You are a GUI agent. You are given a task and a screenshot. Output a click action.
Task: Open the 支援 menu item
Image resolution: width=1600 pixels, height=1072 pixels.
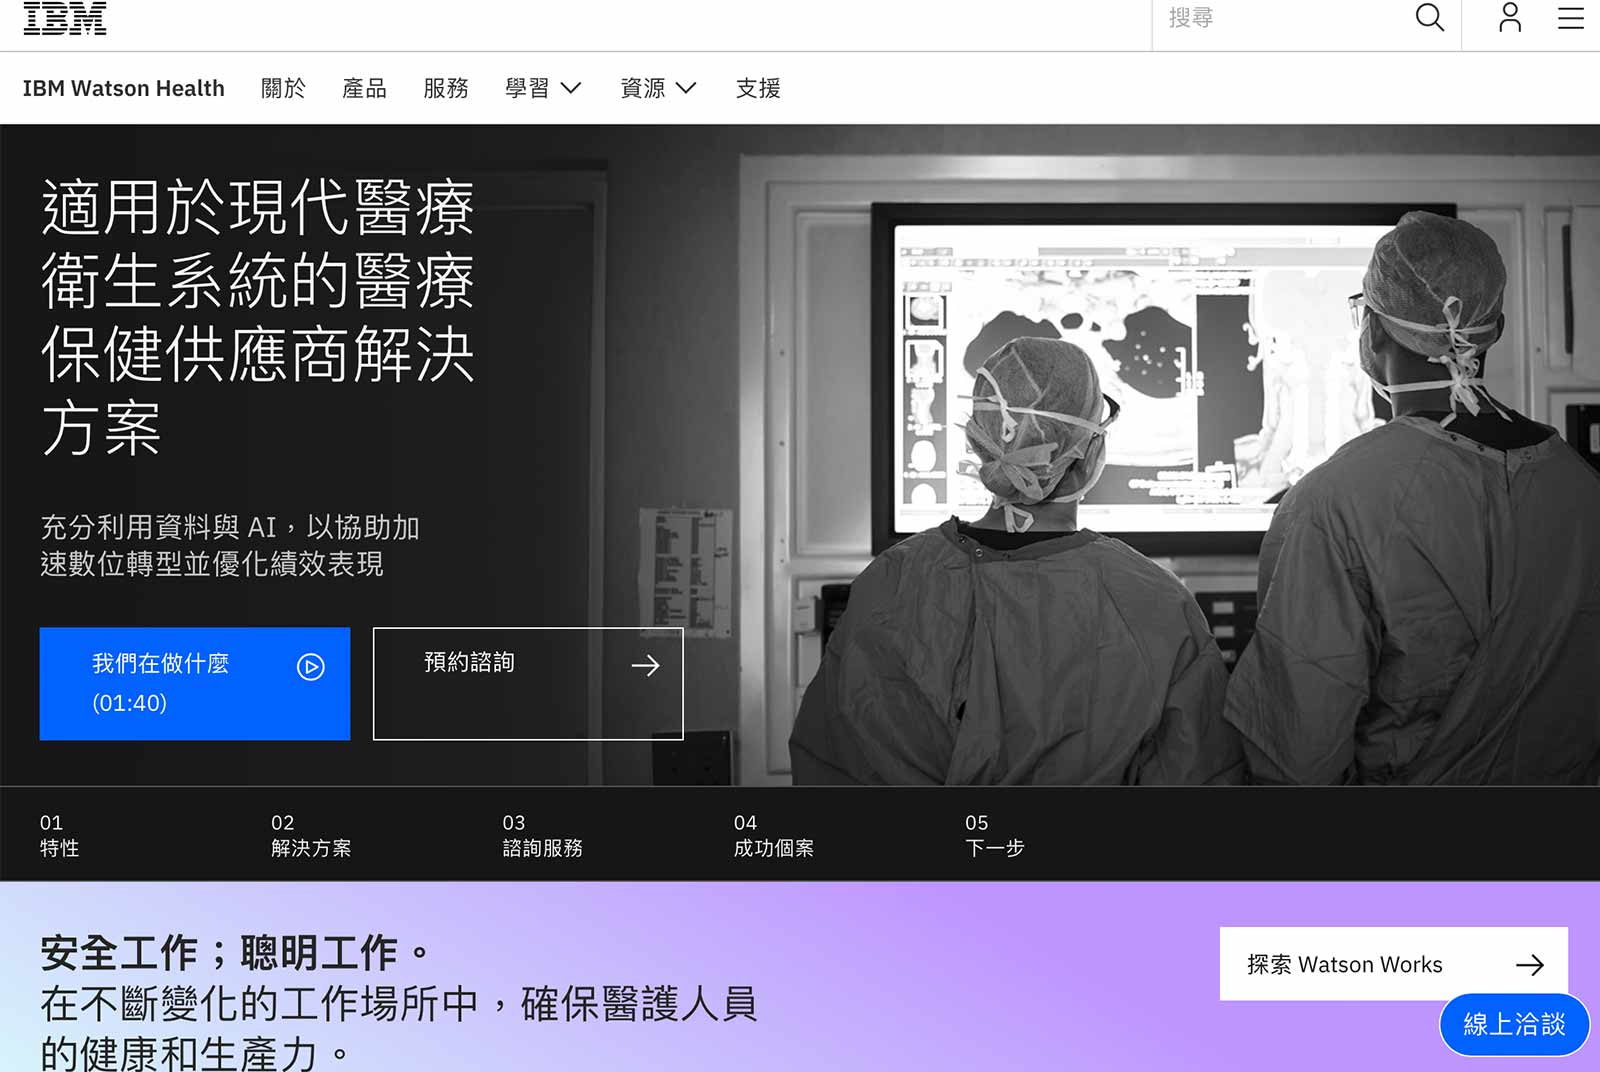tap(758, 88)
